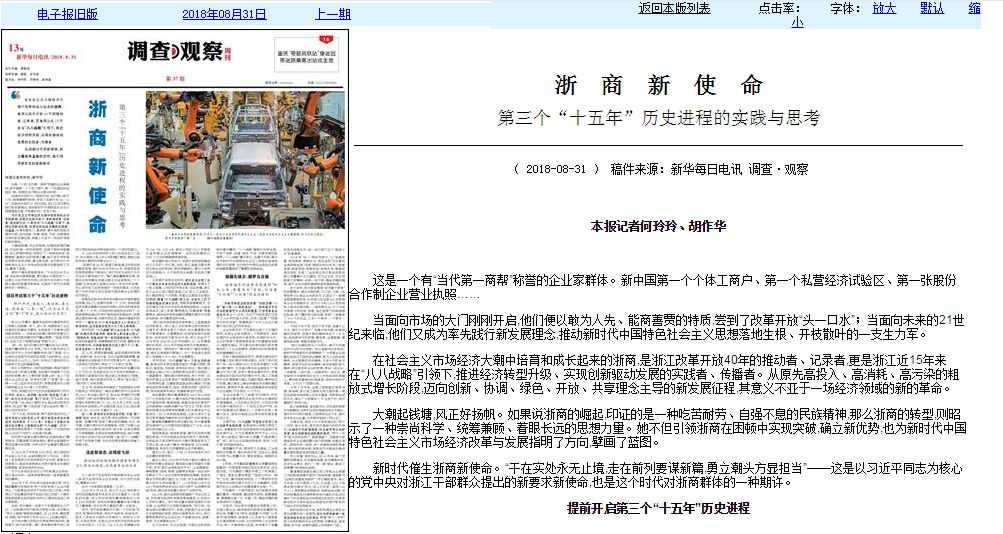
Task: Go to previous issue 上一期
Action: (333, 14)
